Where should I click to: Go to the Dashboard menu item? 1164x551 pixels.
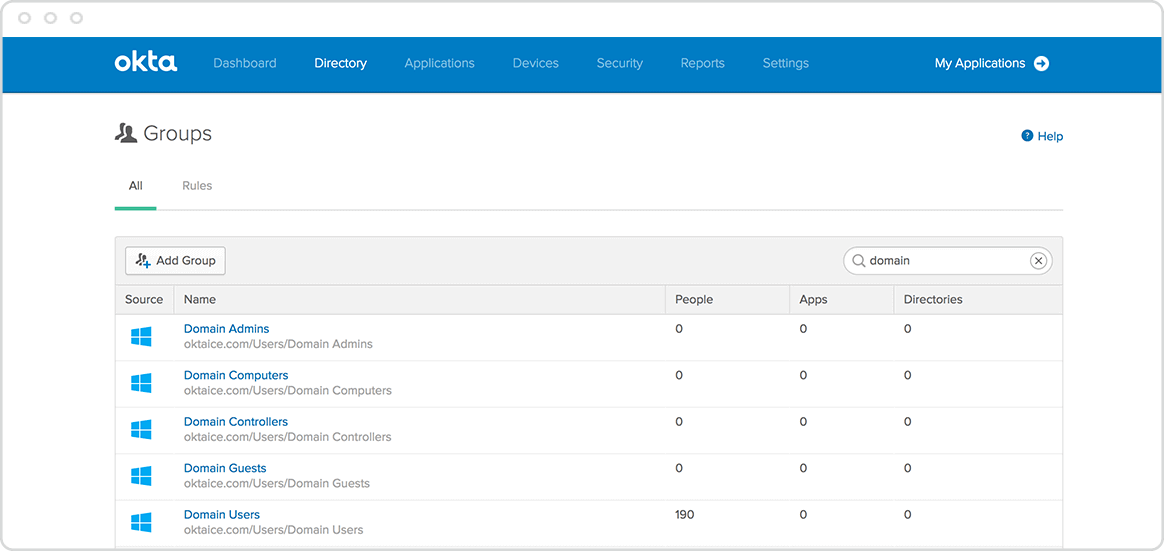point(245,63)
